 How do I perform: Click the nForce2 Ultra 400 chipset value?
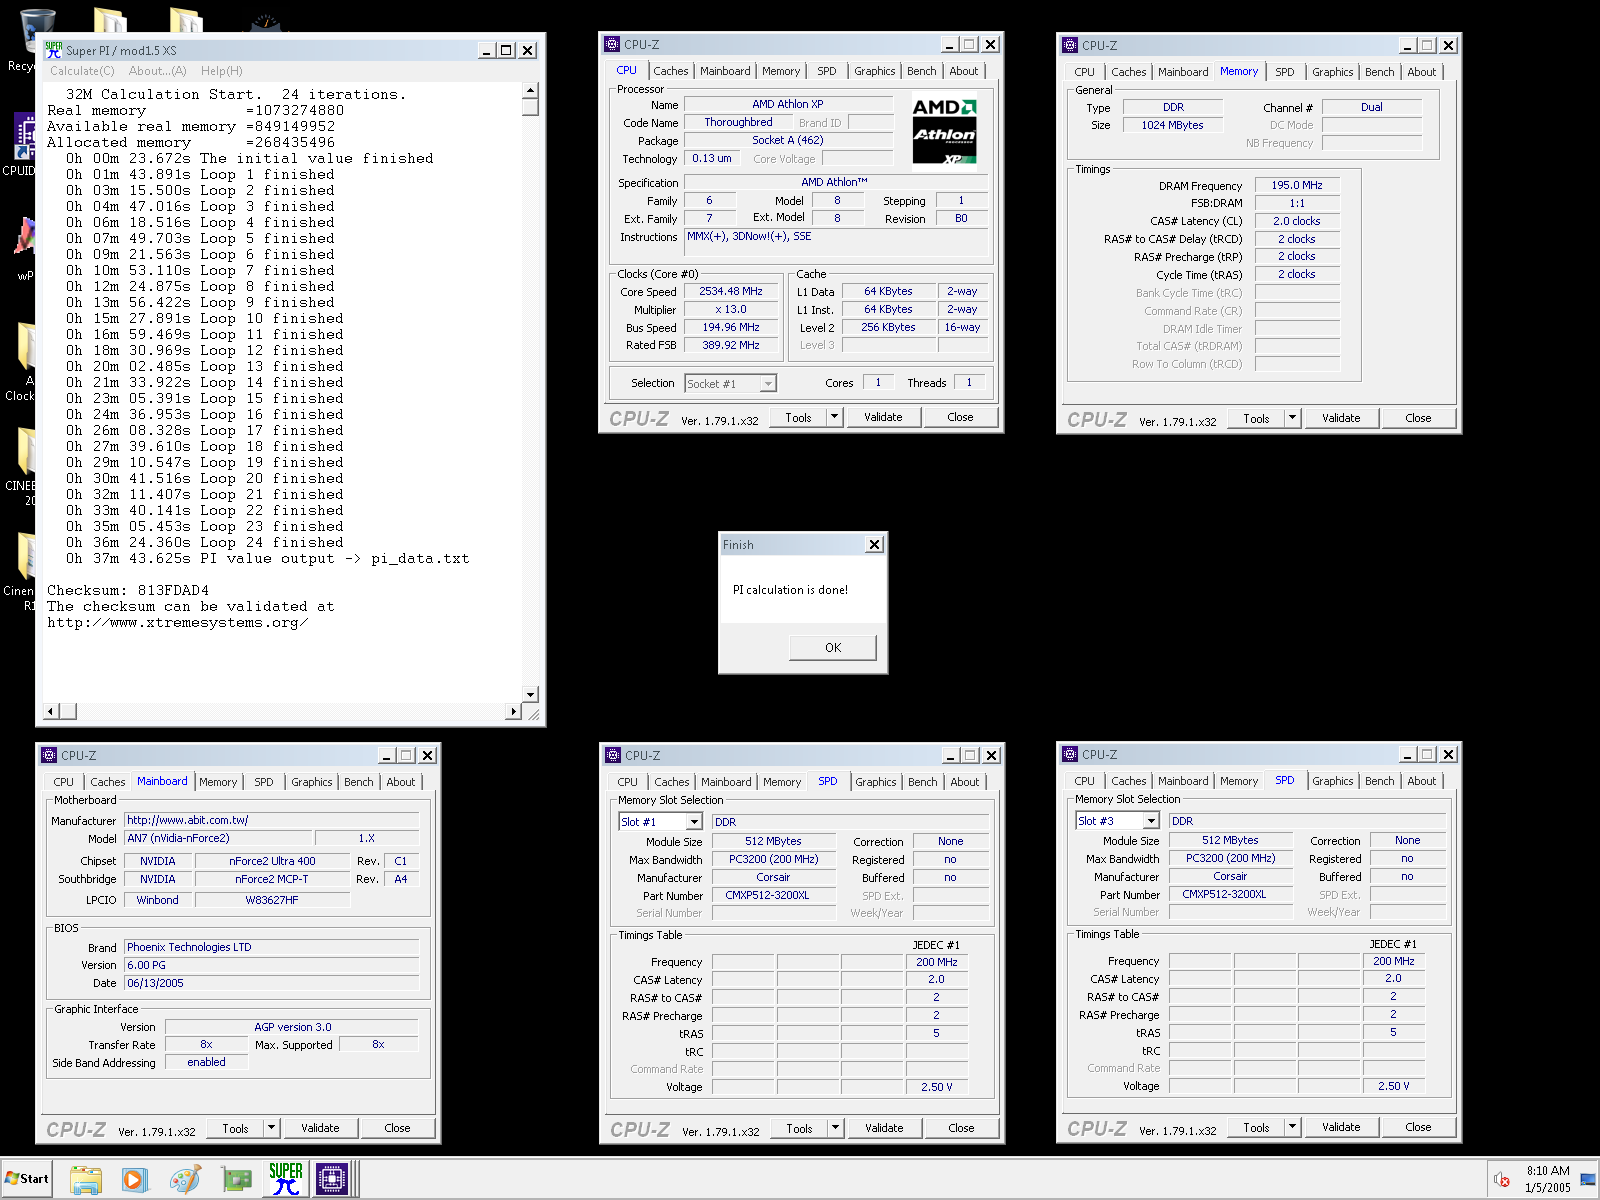pos(272,861)
